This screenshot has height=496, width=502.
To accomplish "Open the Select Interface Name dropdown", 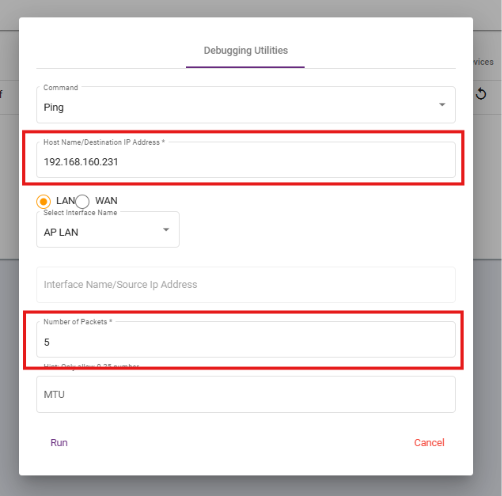I will click(108, 229).
